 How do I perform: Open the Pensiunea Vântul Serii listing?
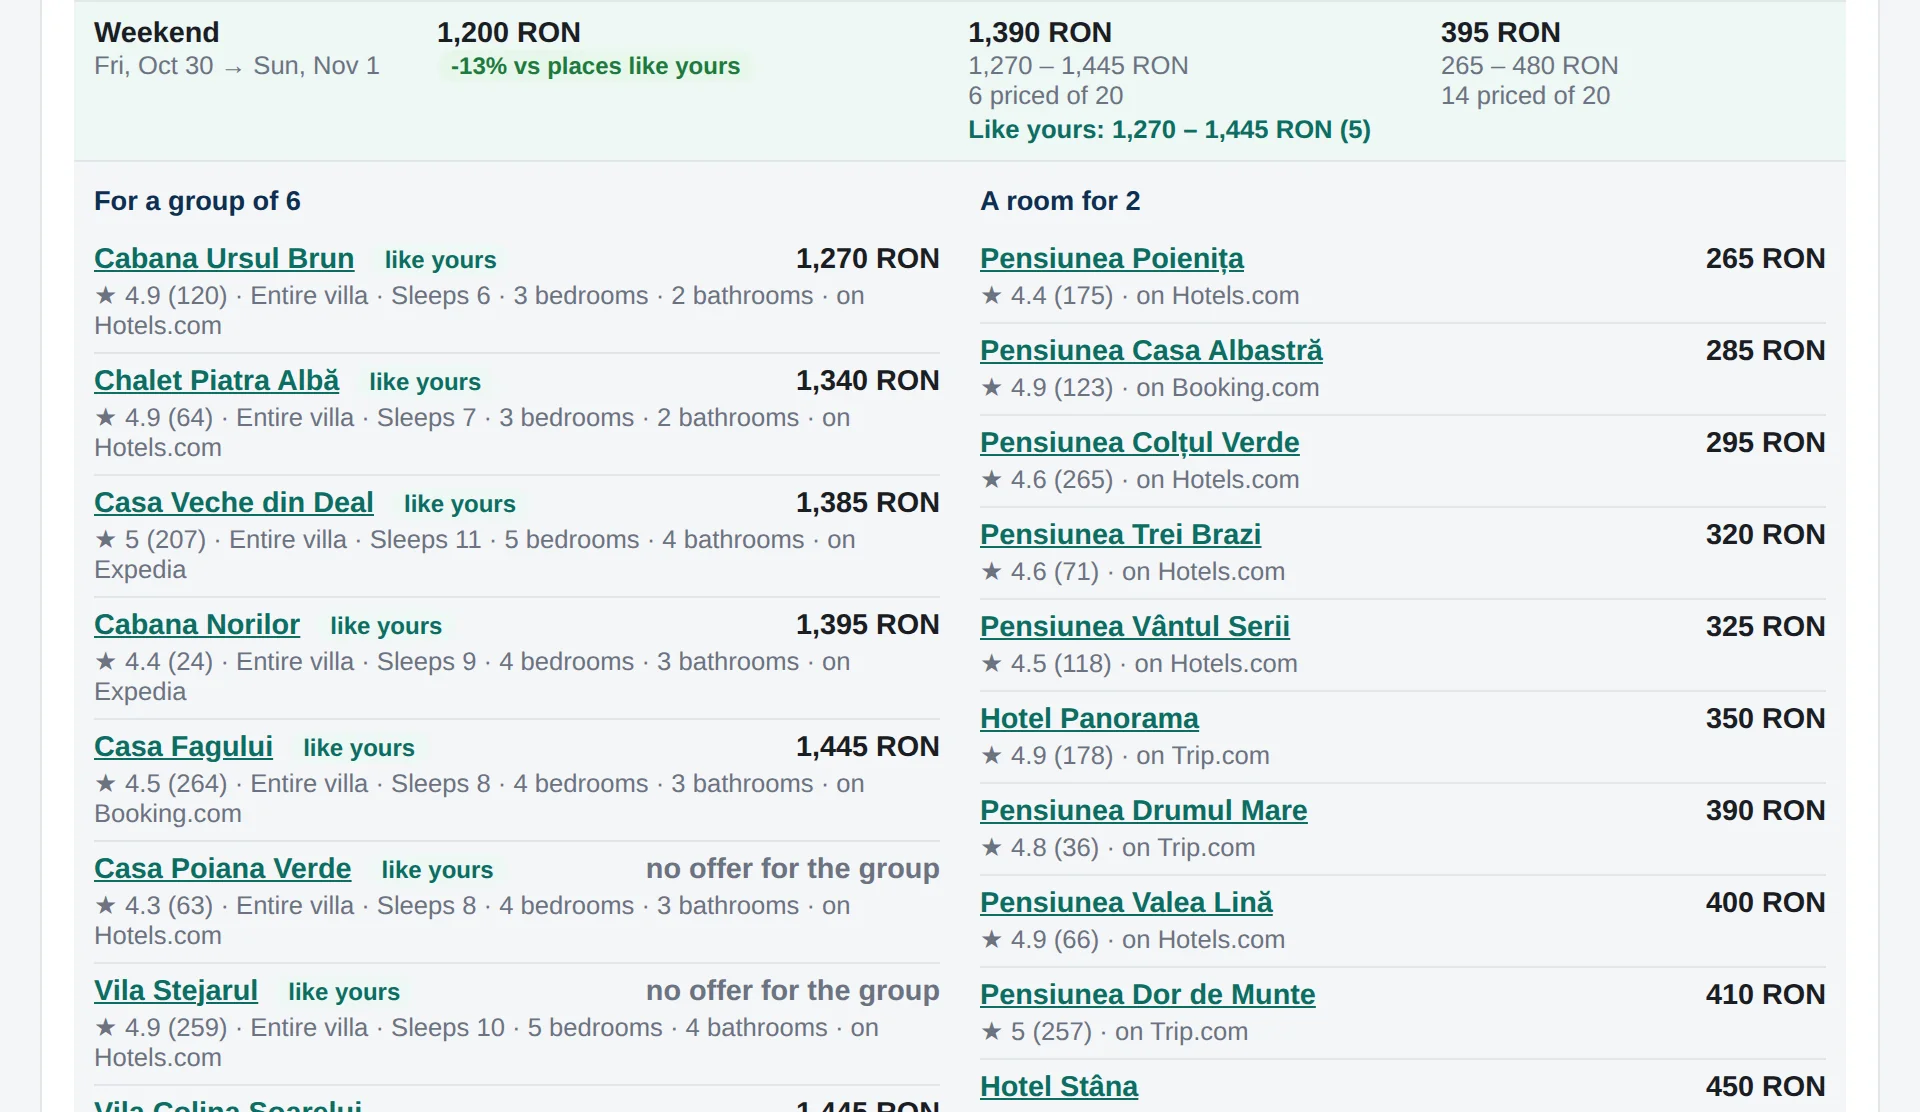[x=1135, y=626]
